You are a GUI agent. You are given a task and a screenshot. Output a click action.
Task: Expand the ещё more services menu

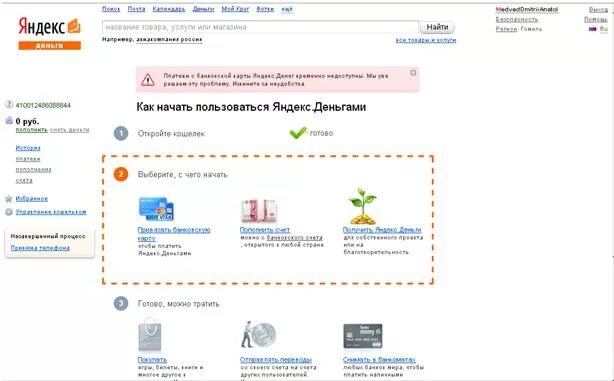287,9
